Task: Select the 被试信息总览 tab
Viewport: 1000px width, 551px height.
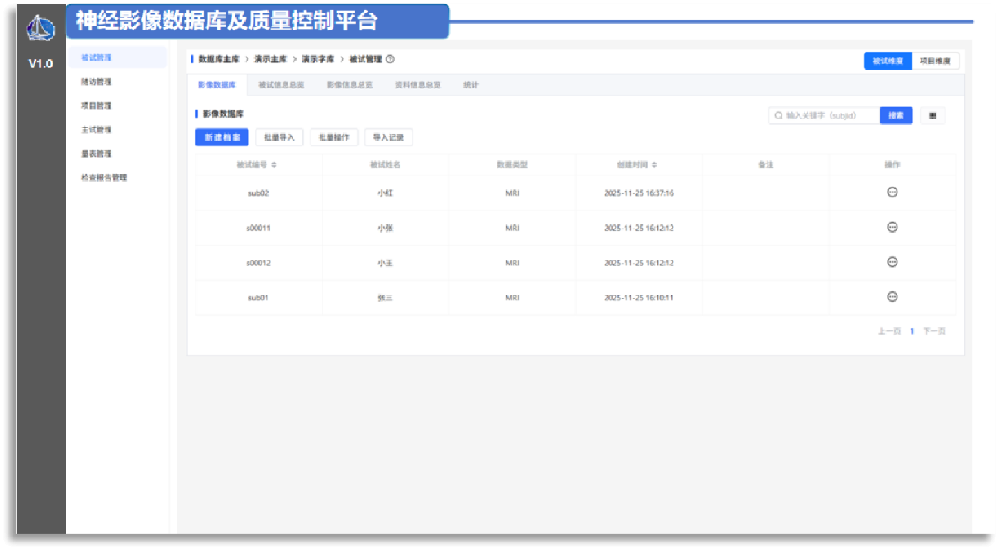Action: point(280,85)
